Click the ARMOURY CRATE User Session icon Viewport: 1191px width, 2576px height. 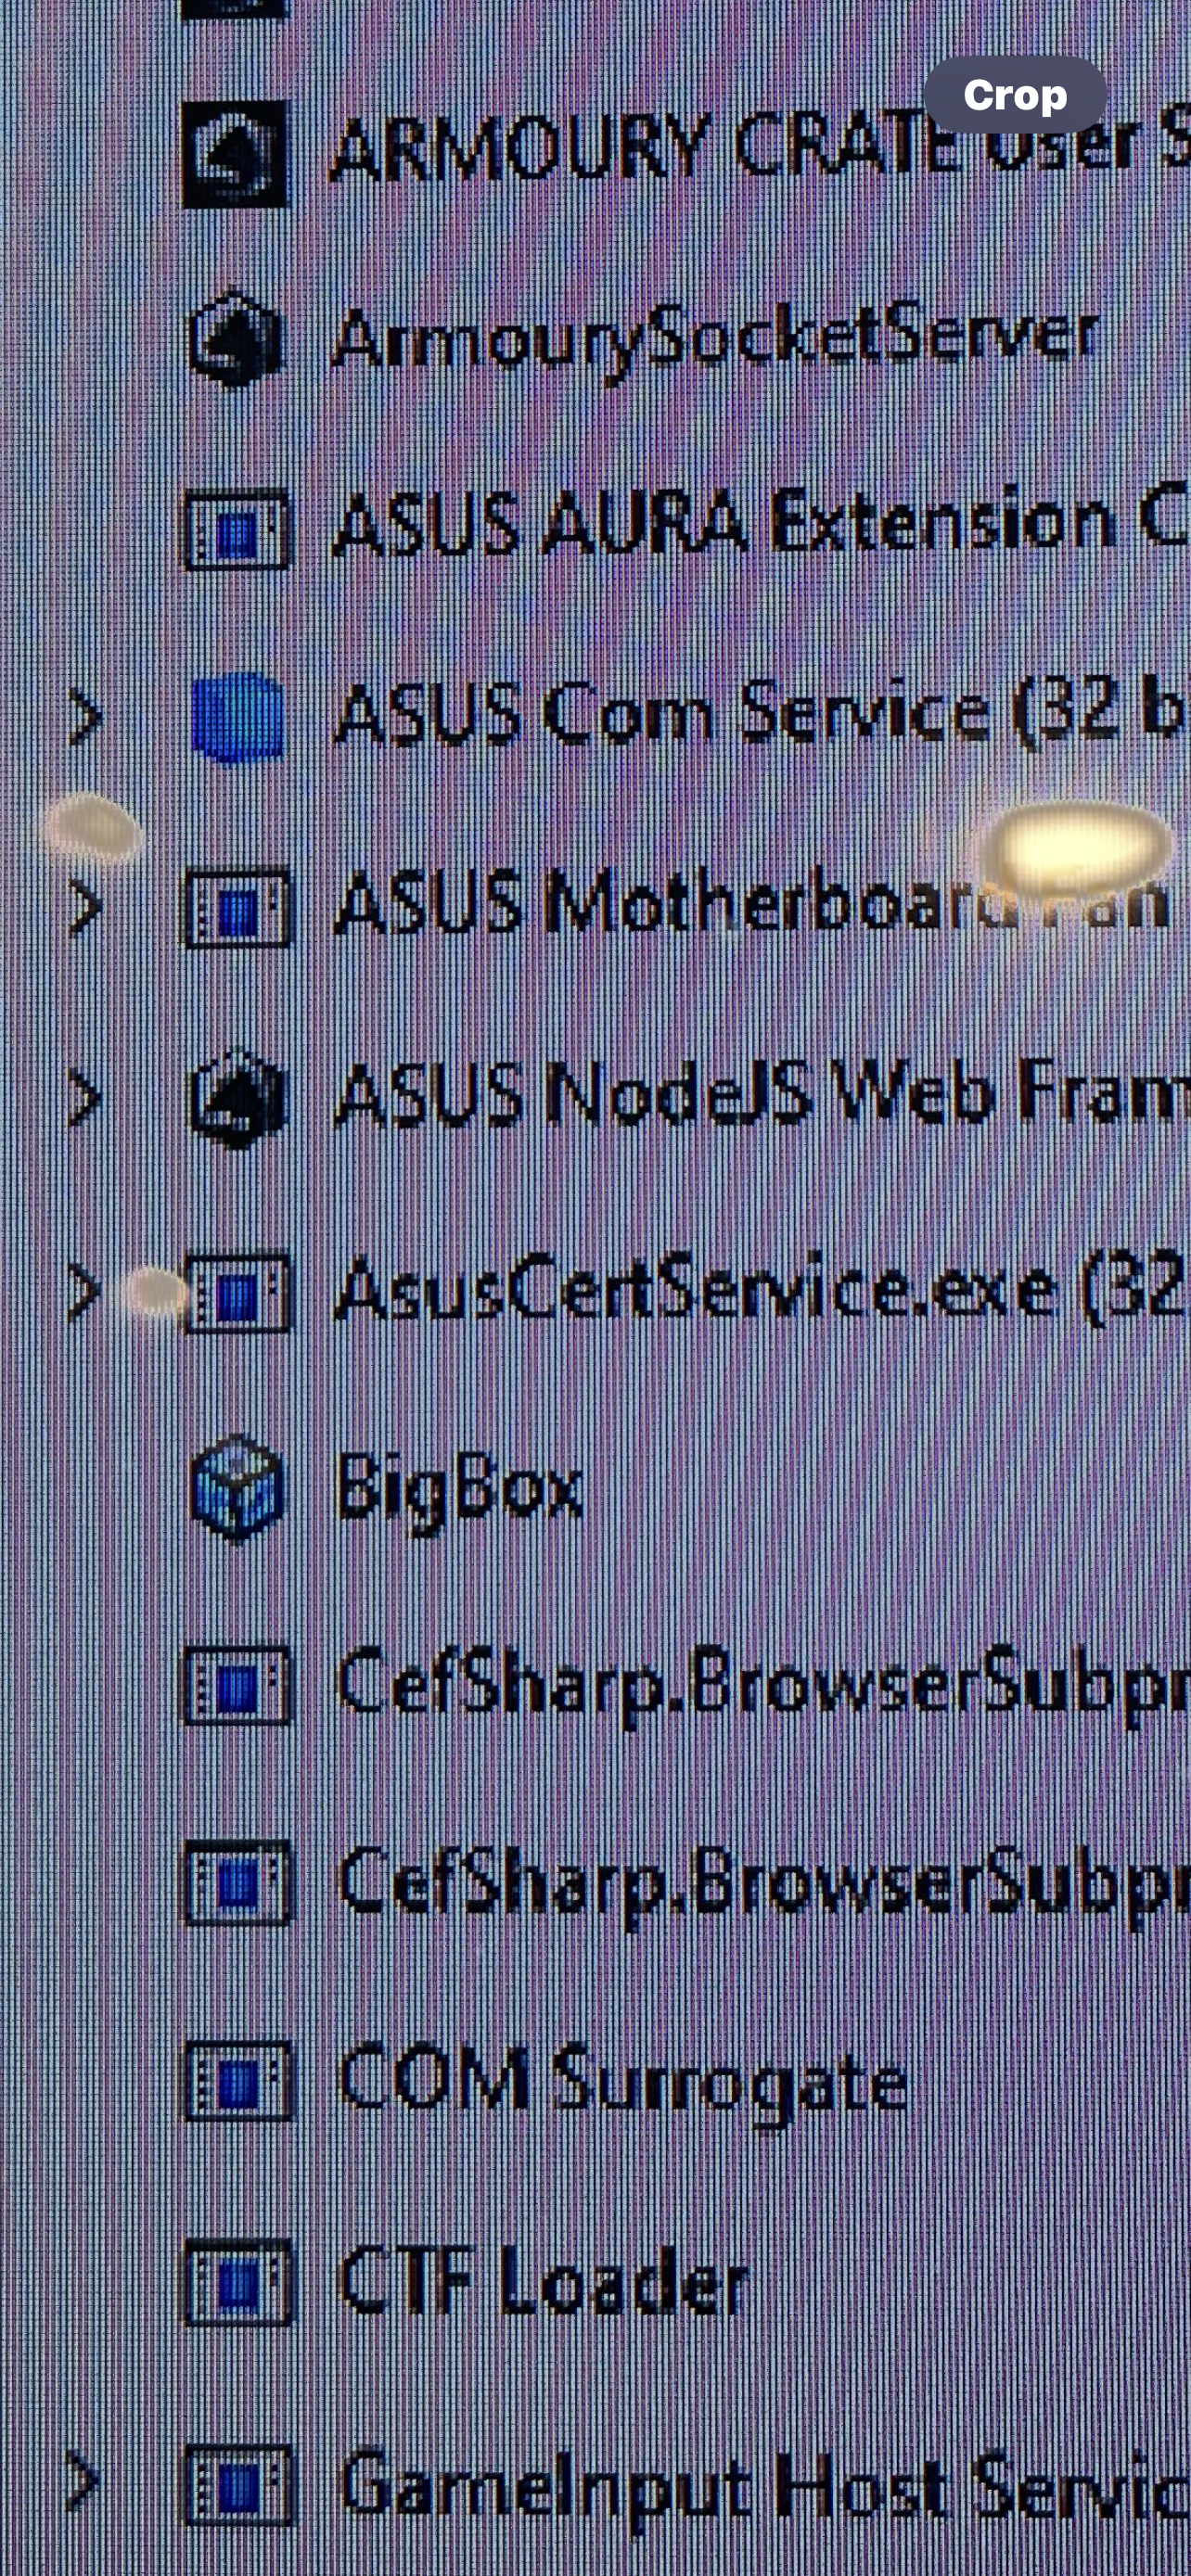click(x=236, y=155)
